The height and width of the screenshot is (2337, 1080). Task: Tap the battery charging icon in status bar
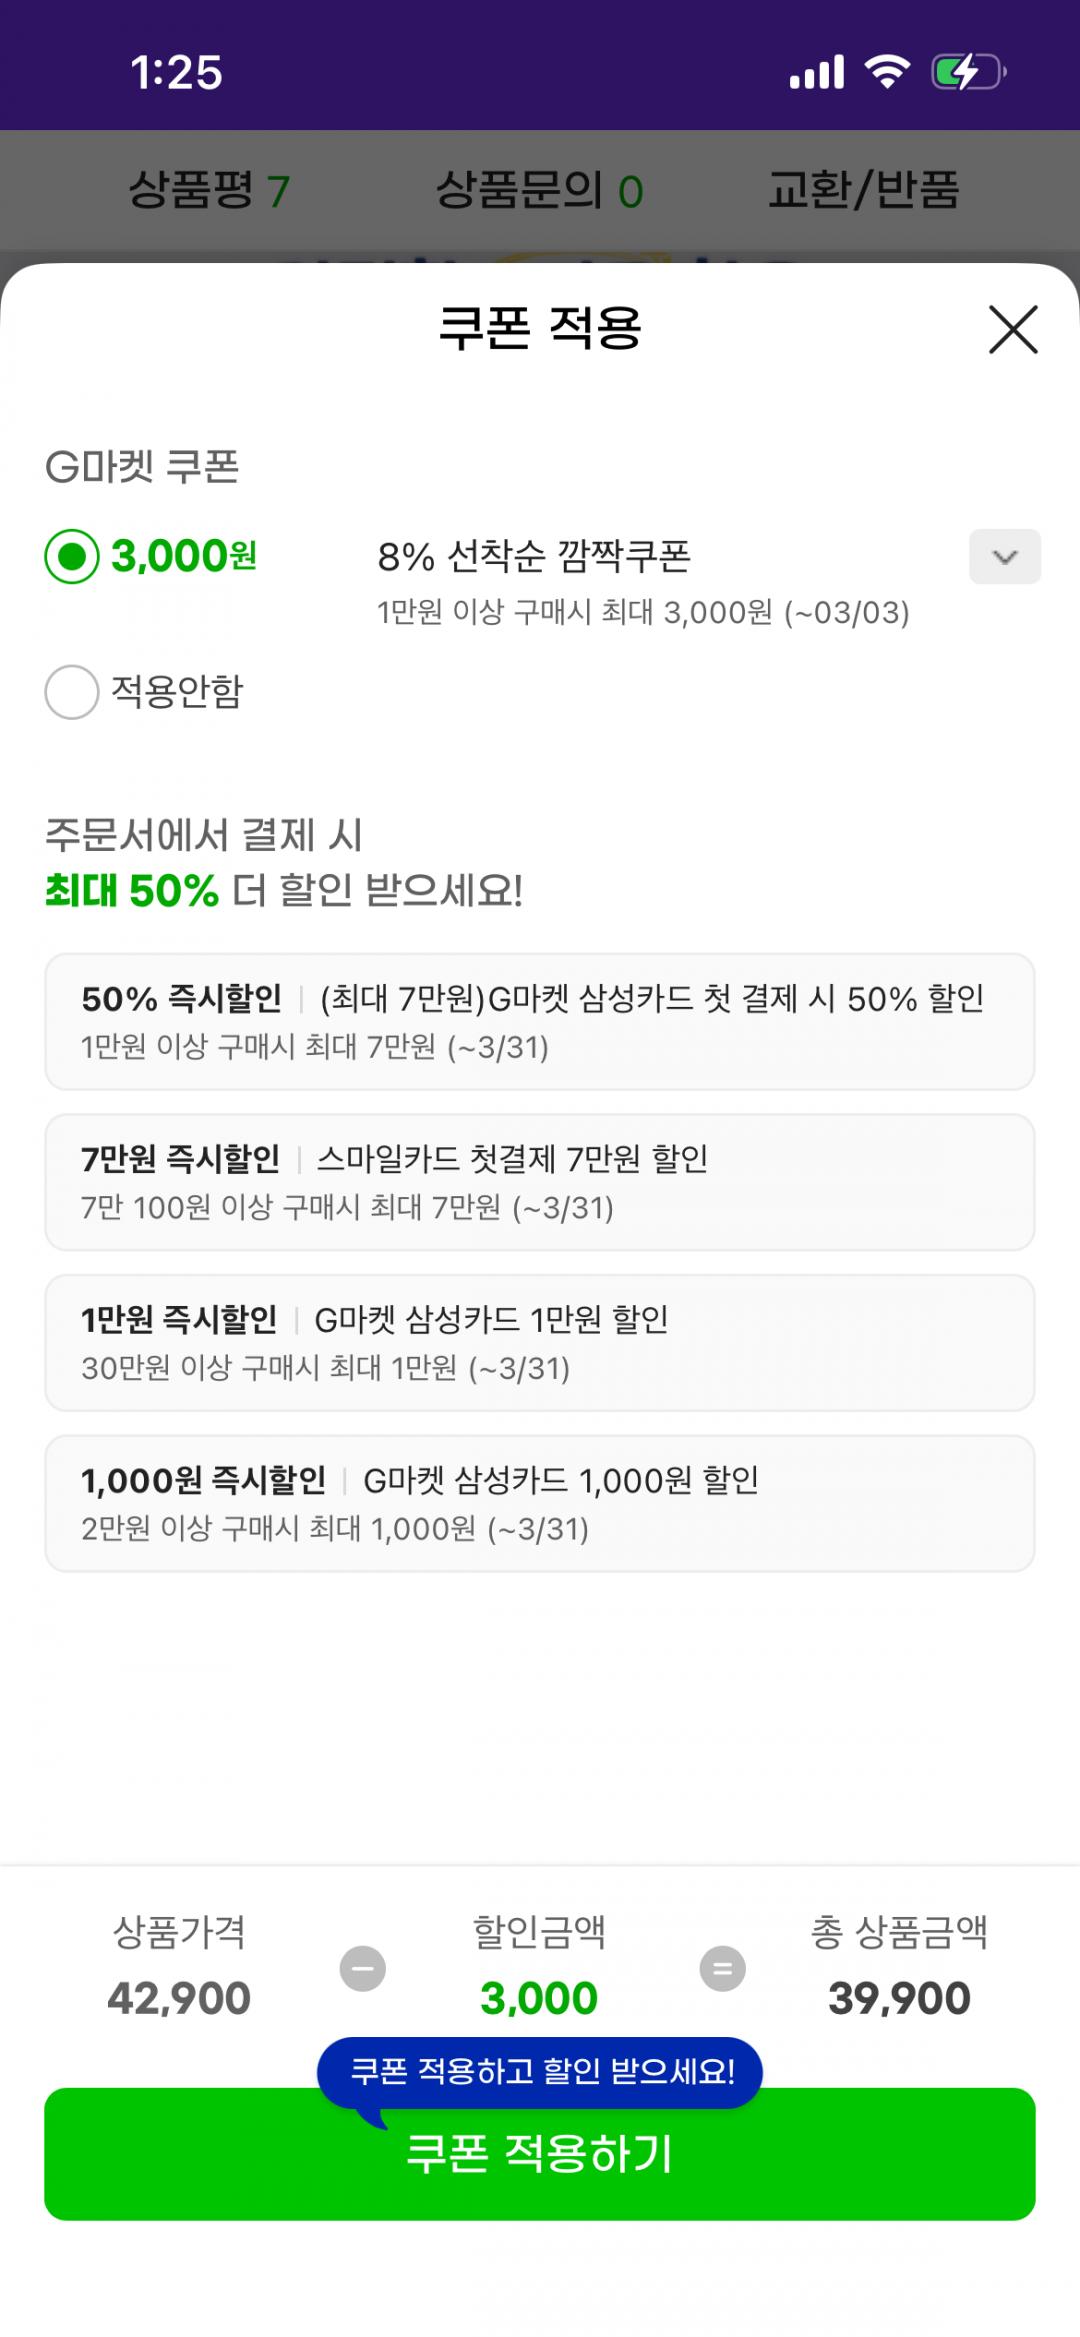pos(967,72)
